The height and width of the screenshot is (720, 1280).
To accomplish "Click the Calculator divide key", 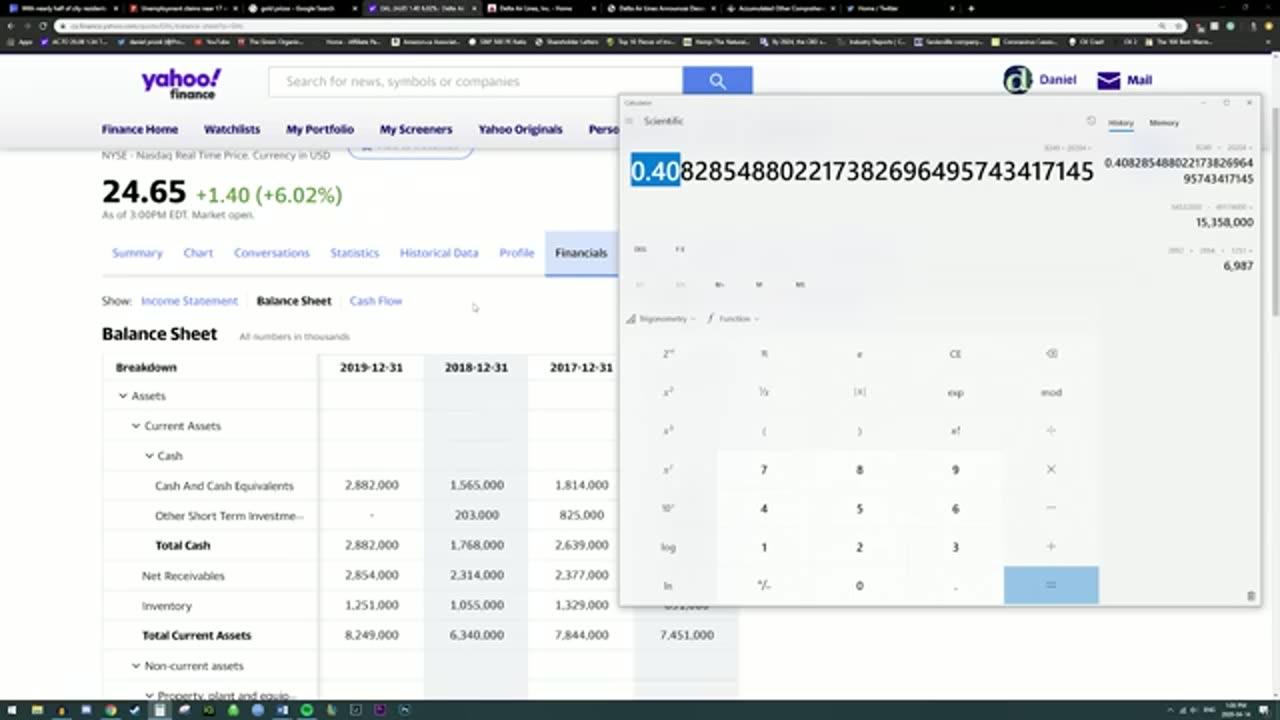I will 1051,431.
